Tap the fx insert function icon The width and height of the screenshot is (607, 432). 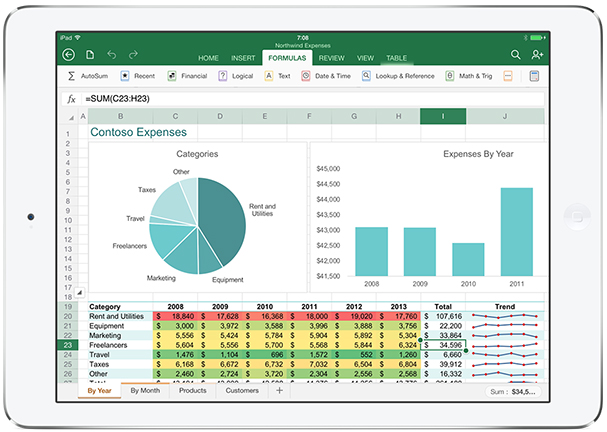(x=71, y=99)
